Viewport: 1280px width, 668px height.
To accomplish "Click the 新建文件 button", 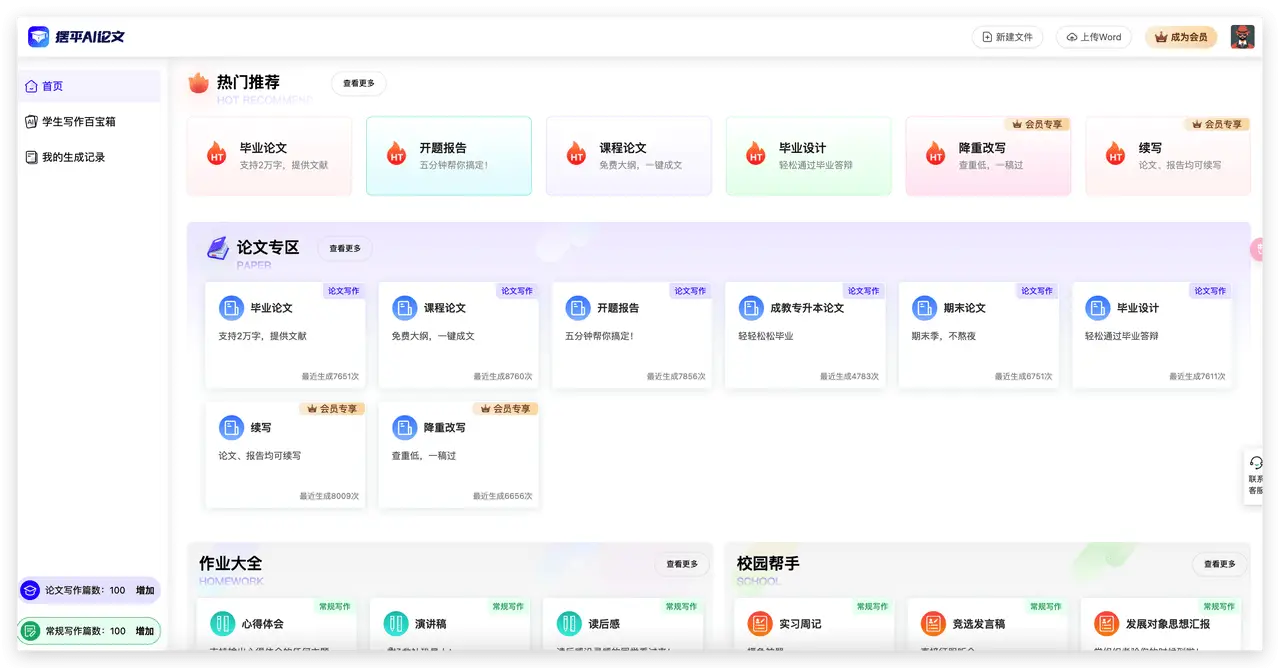I will [x=1007, y=37].
